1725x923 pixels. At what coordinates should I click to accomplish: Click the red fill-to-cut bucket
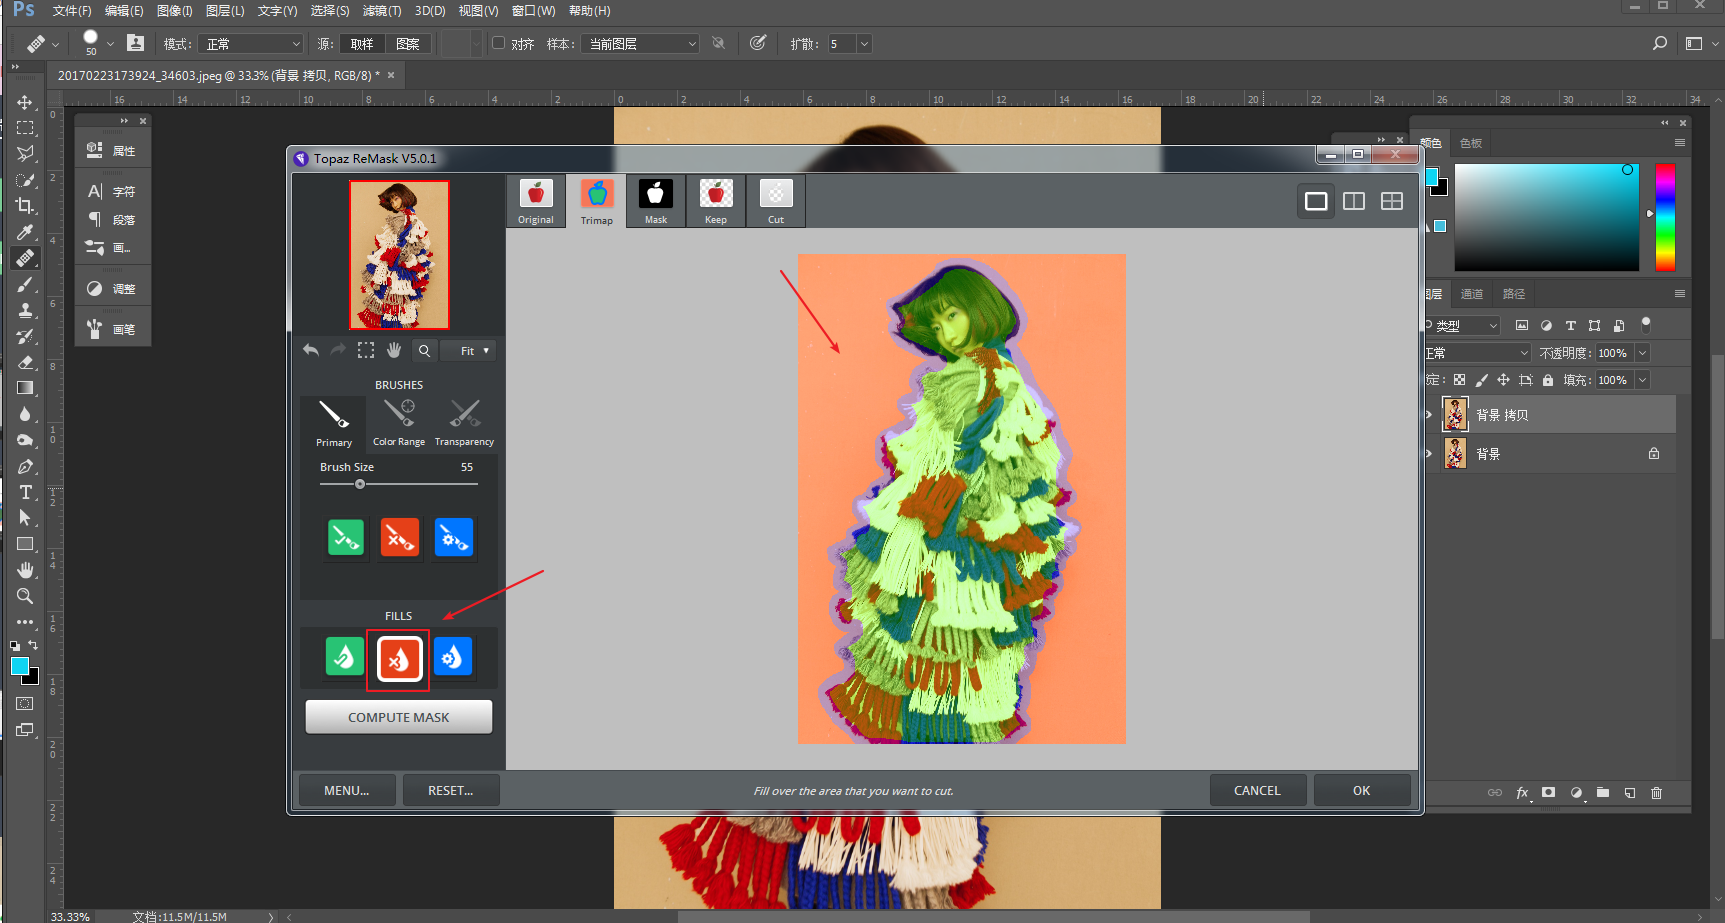pos(399,659)
